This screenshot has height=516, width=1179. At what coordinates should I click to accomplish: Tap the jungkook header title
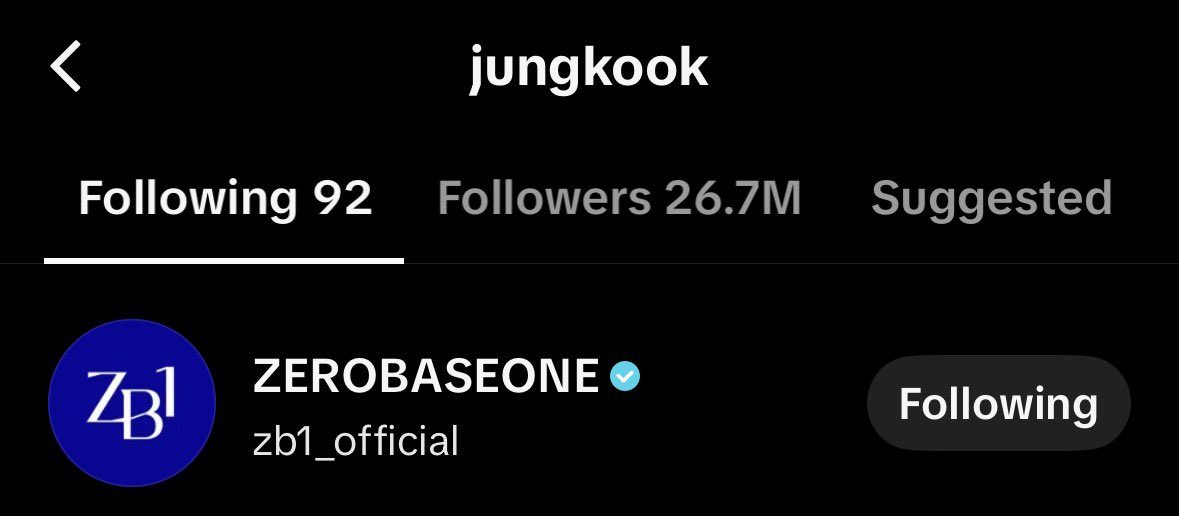tap(589, 68)
